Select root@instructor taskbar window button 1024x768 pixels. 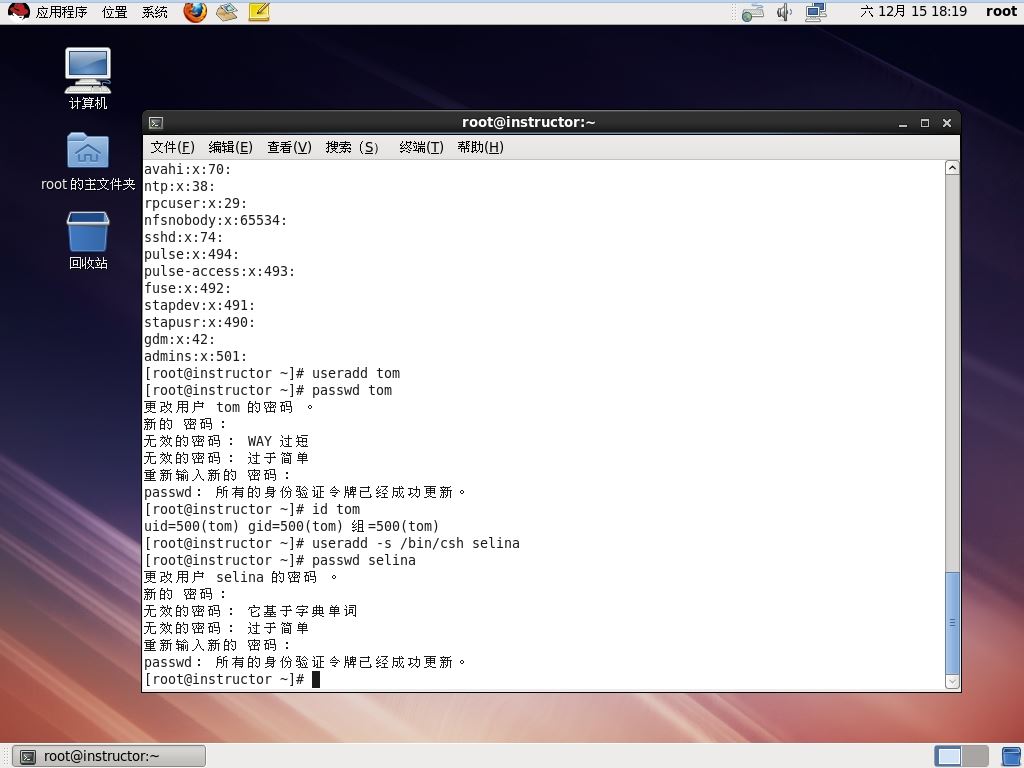[109, 756]
